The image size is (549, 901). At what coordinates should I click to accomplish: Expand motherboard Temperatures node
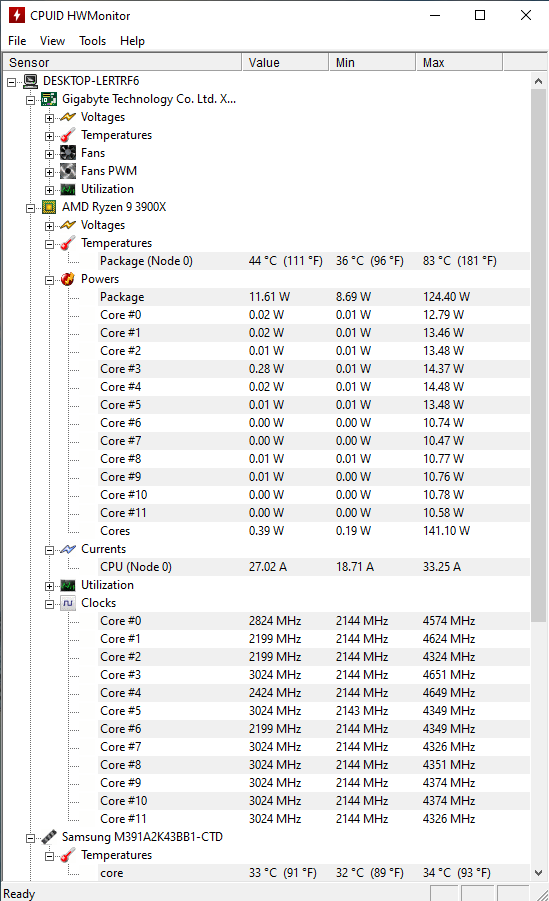pos(49,136)
